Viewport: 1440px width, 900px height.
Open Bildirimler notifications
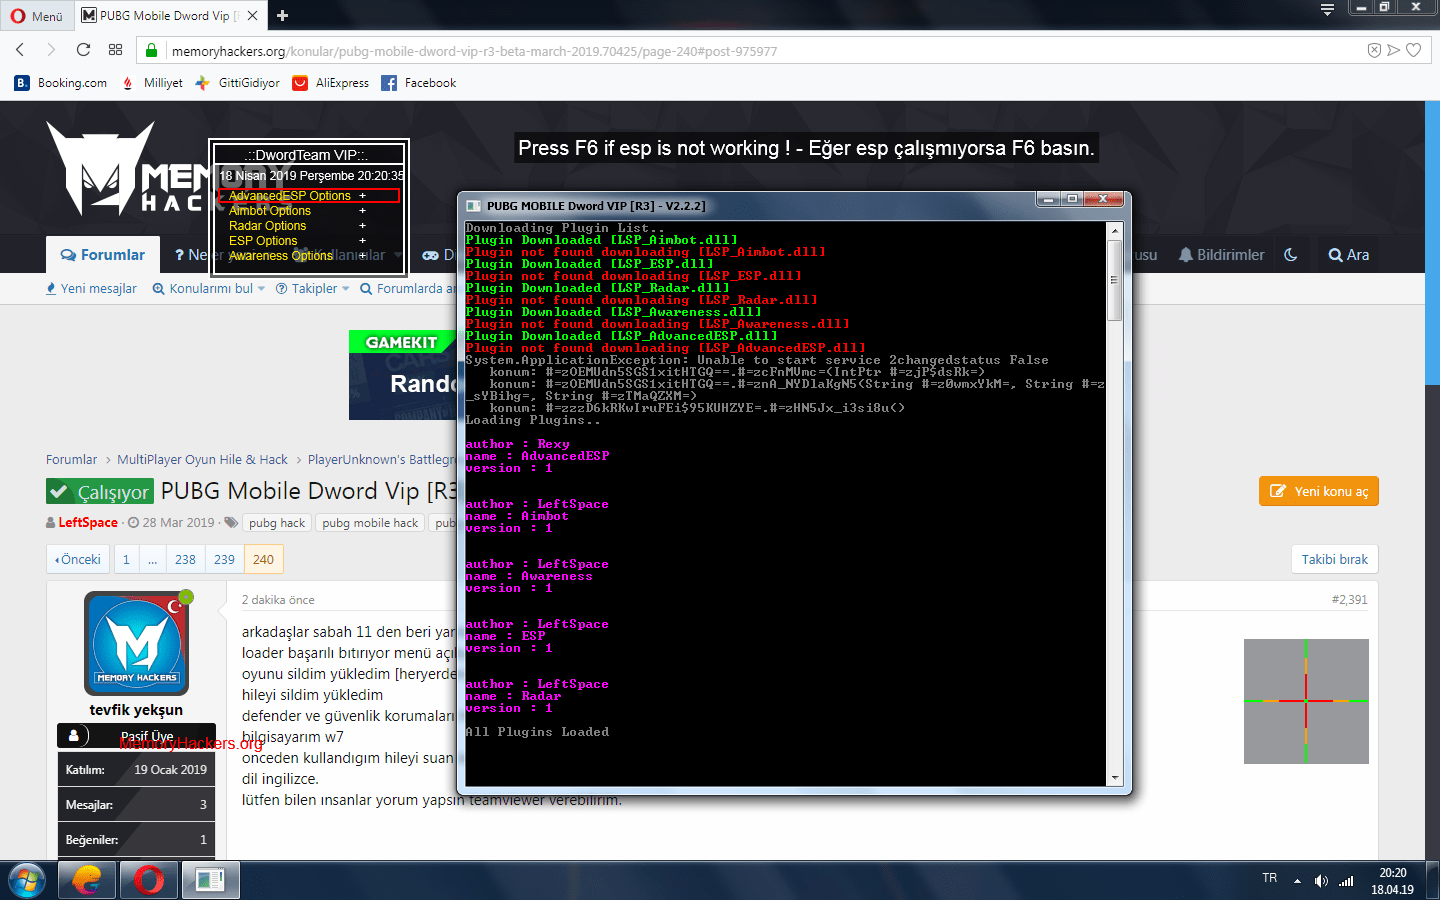[1221, 255]
